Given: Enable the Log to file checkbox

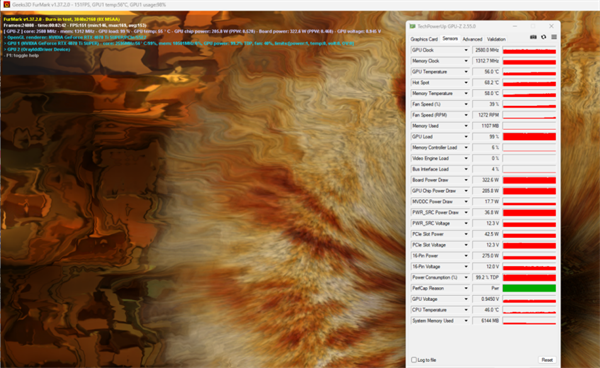Looking at the screenshot, I should click(x=414, y=360).
